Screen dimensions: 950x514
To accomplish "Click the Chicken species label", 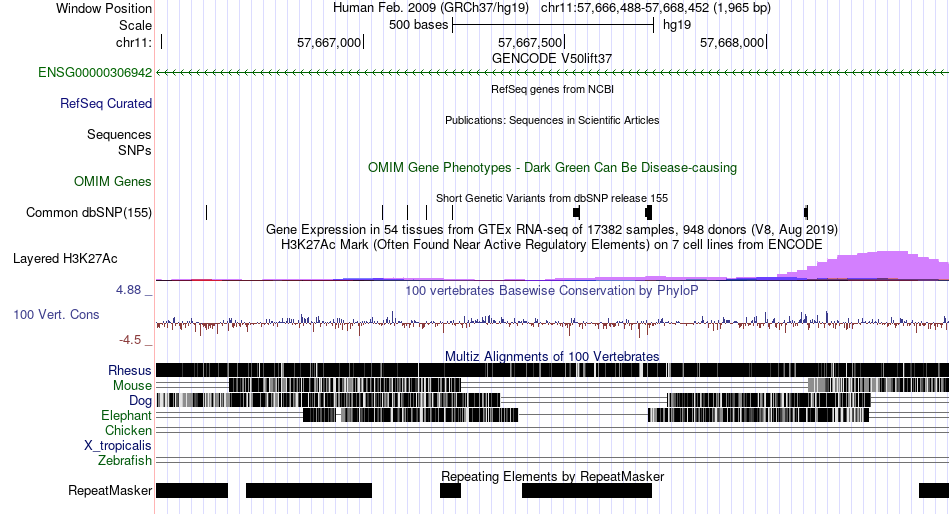I will [128, 430].
